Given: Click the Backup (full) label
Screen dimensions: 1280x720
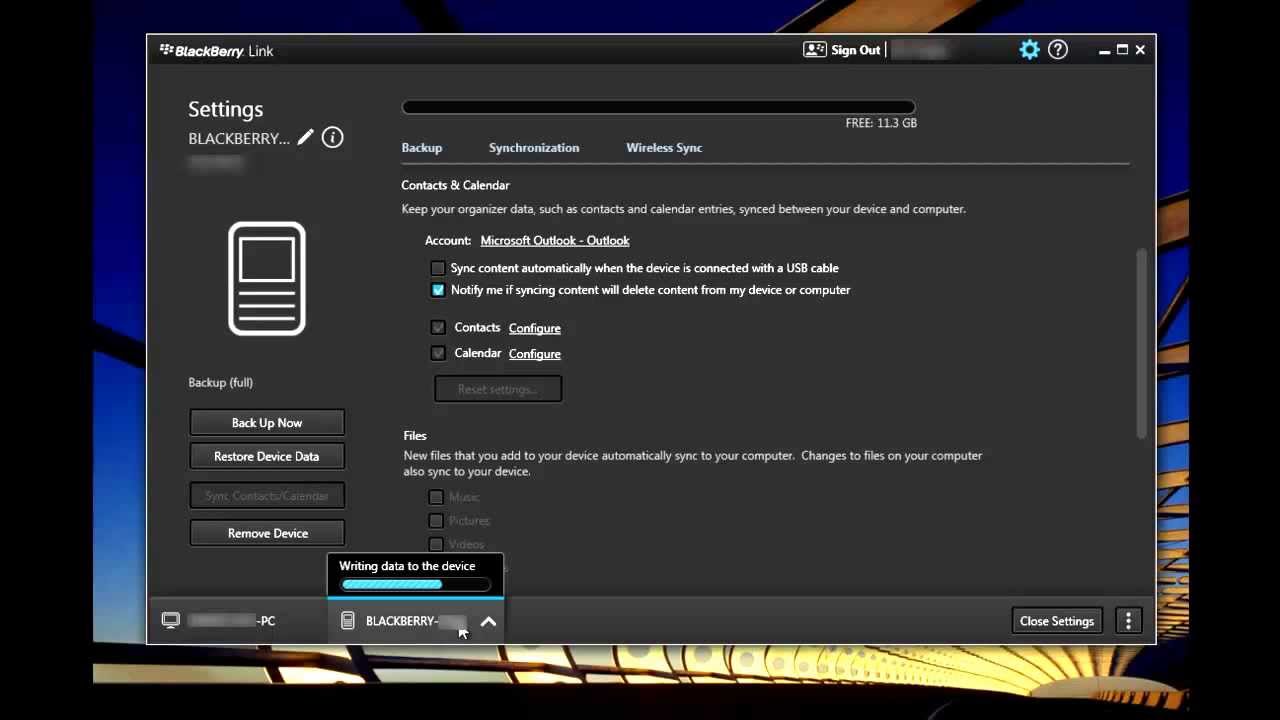Looking at the screenshot, I should pyautogui.click(x=221, y=383).
